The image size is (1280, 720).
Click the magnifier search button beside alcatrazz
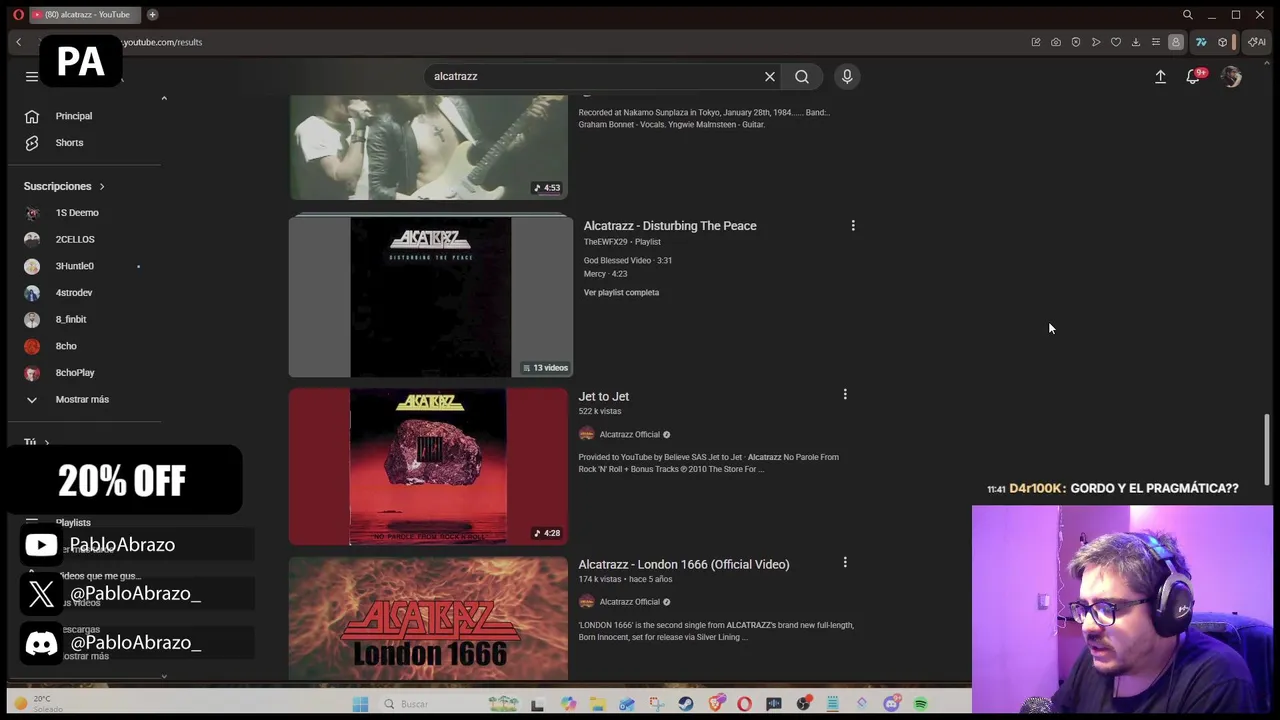[x=802, y=76]
